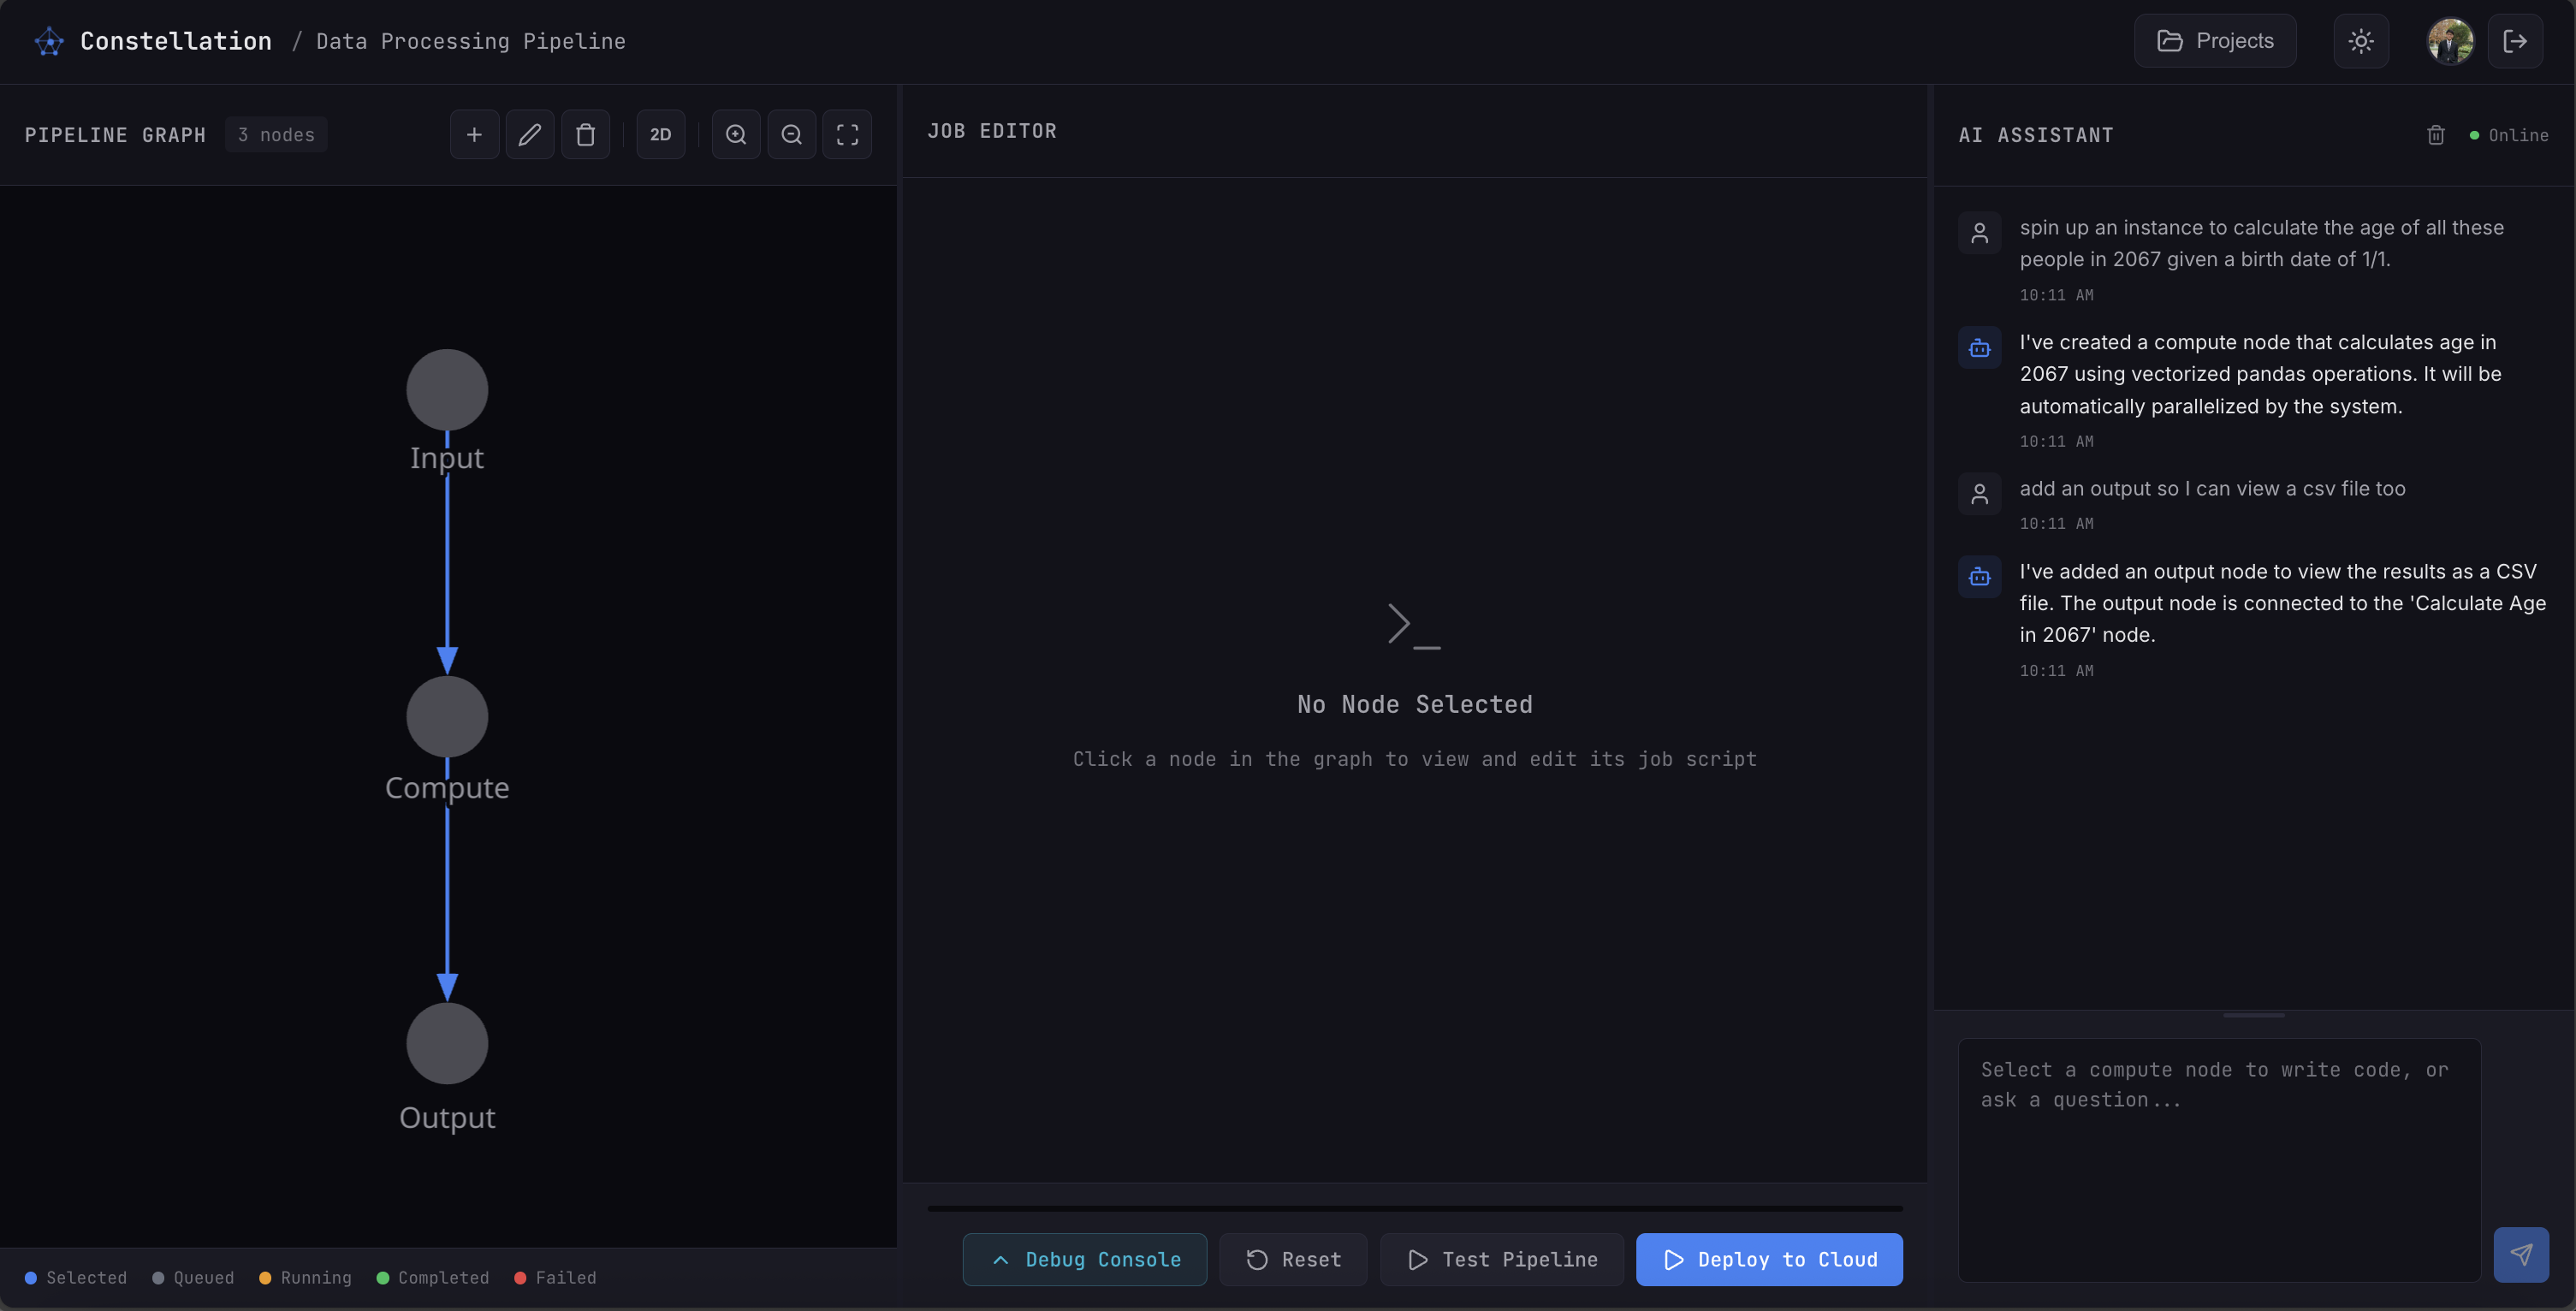Image resolution: width=2576 pixels, height=1311 pixels.
Task: Click the Constellation home logo
Action: click(49, 41)
